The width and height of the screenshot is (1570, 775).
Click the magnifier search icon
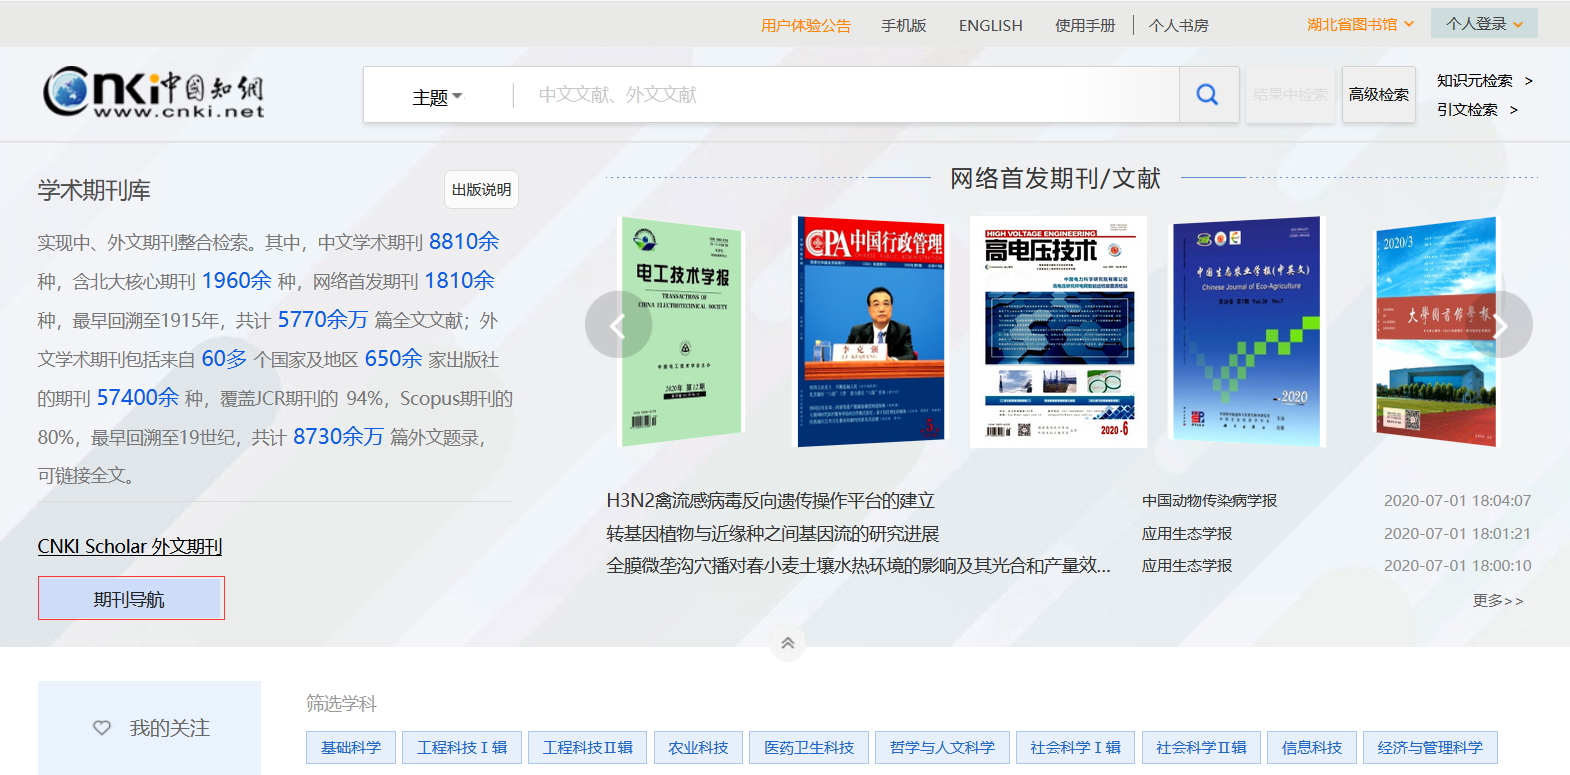click(x=1208, y=95)
